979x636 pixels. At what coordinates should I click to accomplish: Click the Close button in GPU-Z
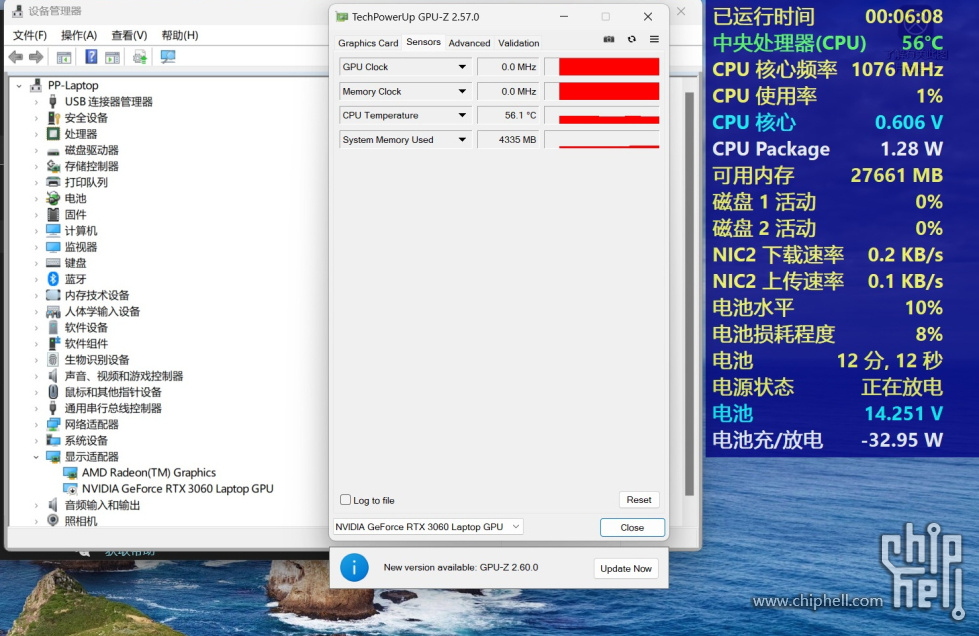[x=632, y=527]
